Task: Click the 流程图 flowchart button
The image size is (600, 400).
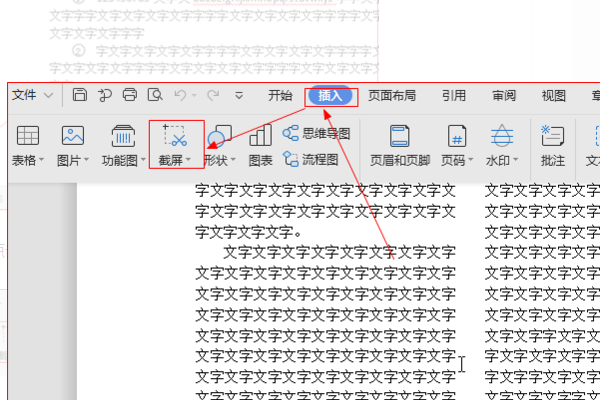Action: [310, 159]
